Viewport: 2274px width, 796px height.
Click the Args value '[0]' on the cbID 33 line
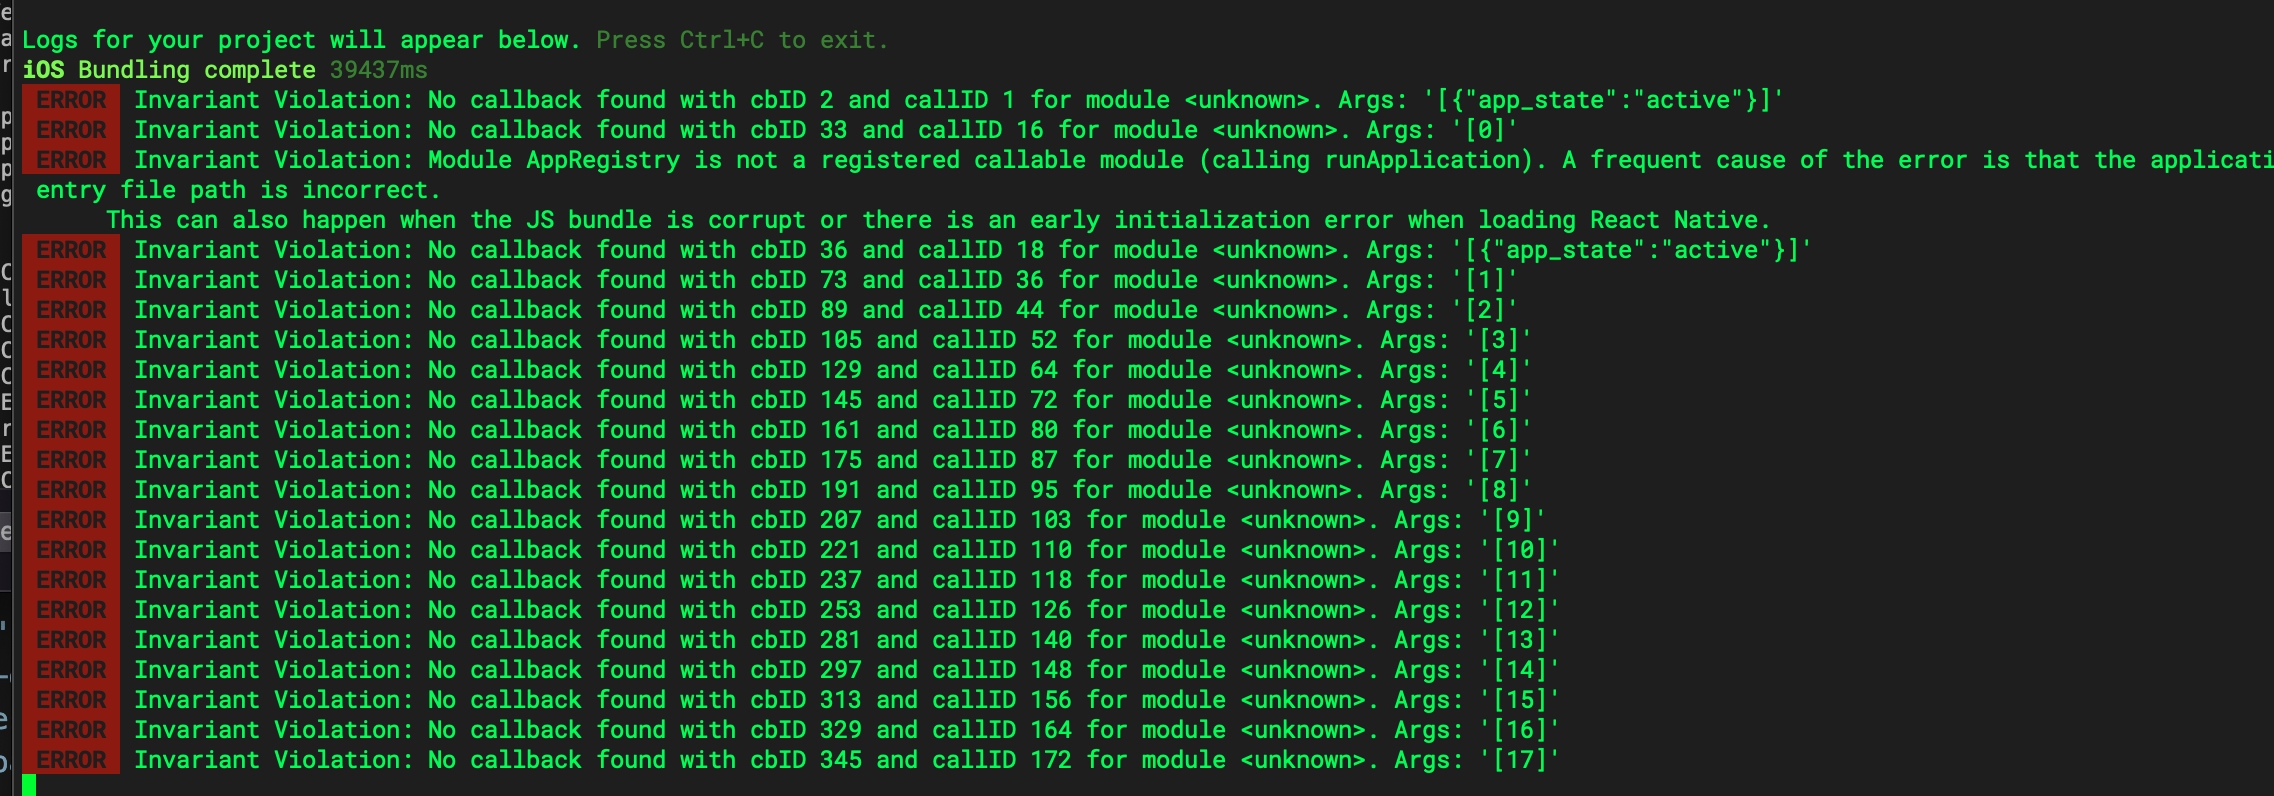click(1484, 130)
